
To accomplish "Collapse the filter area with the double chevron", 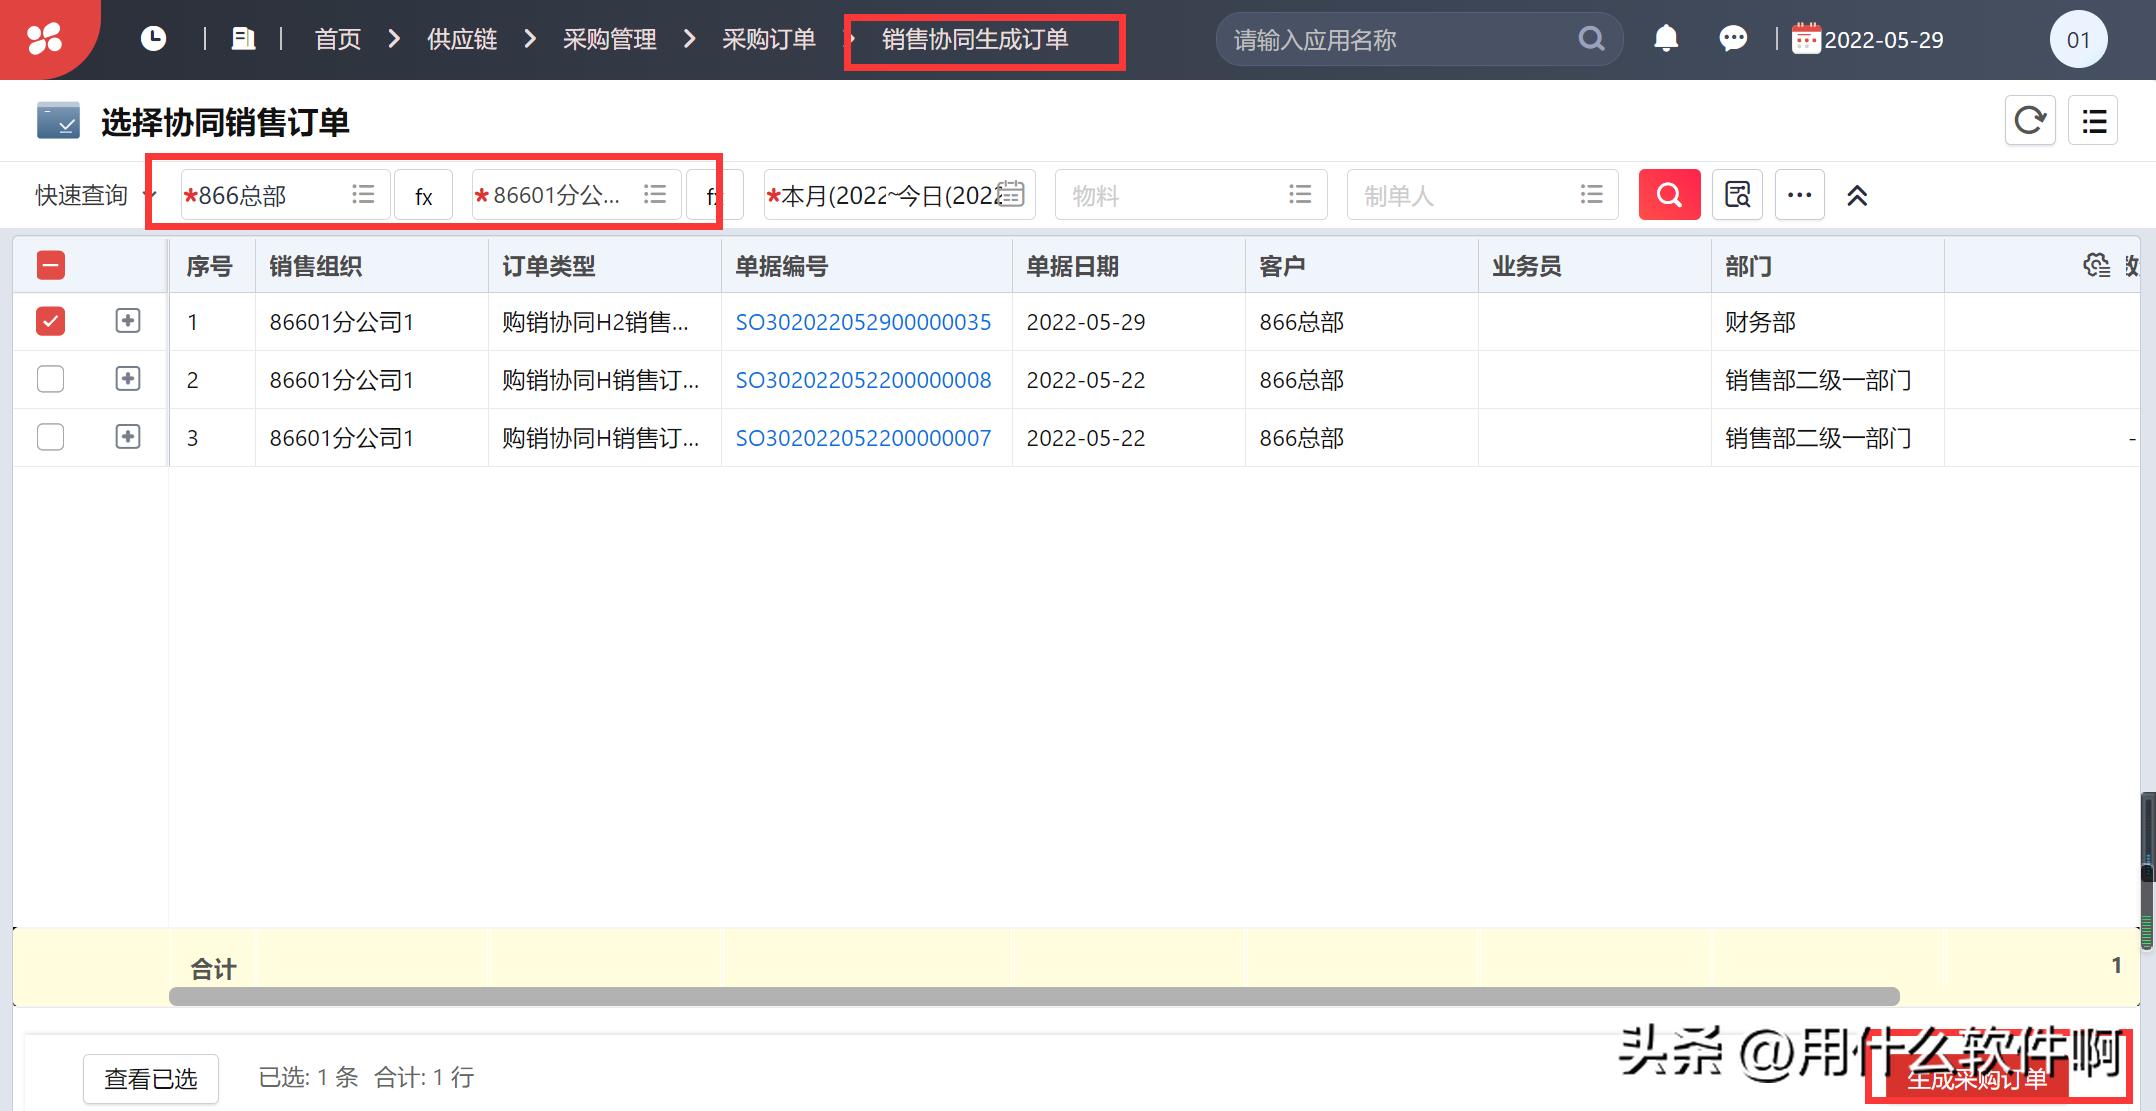I will click(1857, 194).
